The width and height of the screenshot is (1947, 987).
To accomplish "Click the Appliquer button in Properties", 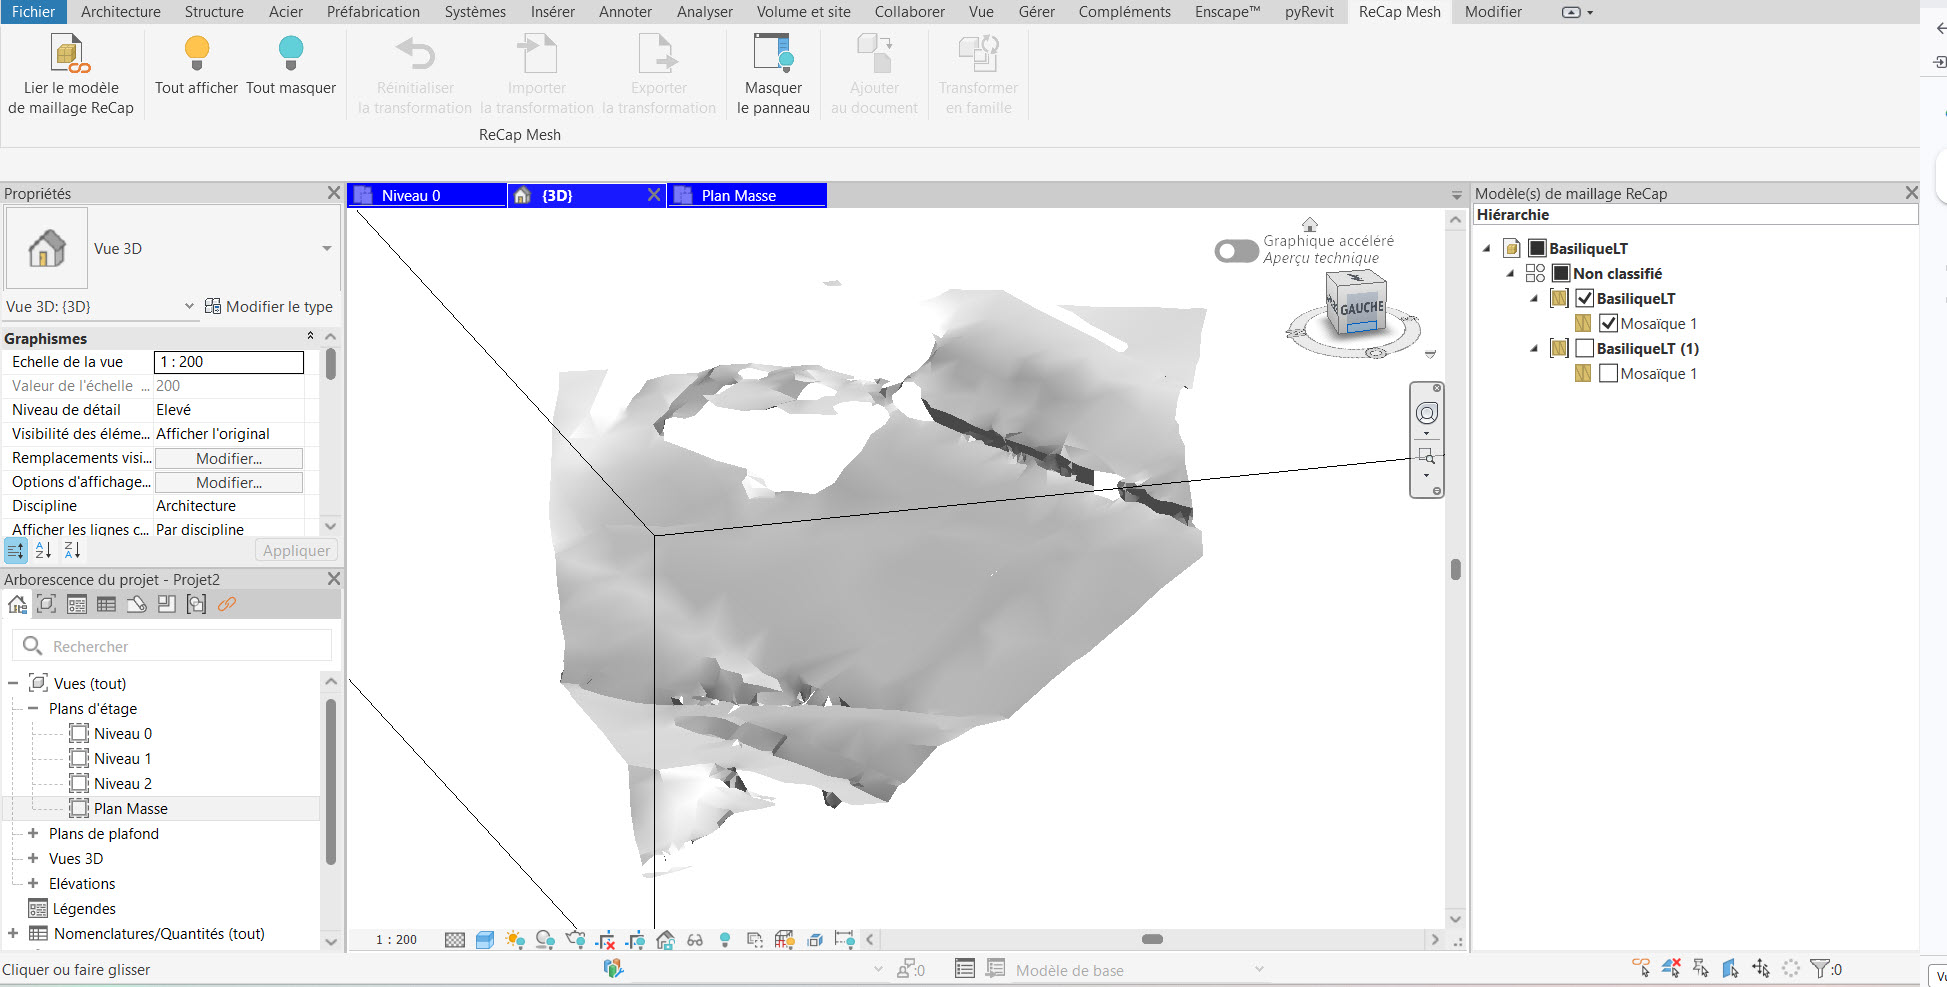I will [296, 550].
